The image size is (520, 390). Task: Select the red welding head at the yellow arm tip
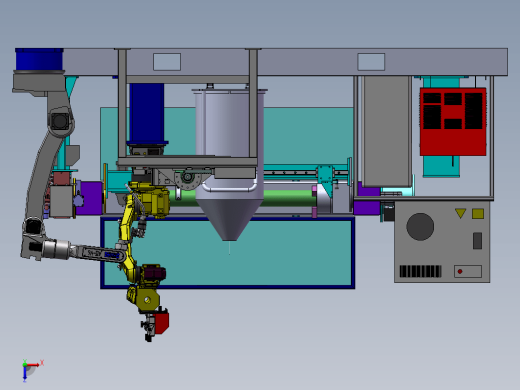point(161,322)
